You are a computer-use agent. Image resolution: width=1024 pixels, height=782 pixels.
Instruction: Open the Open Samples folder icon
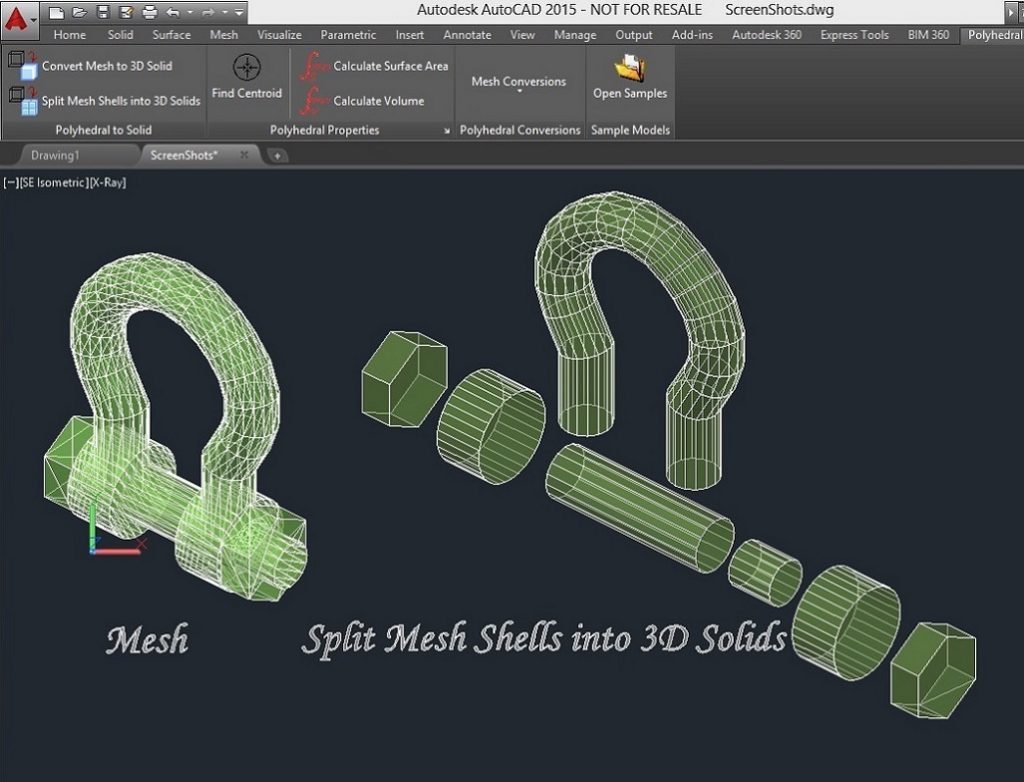tap(629, 68)
